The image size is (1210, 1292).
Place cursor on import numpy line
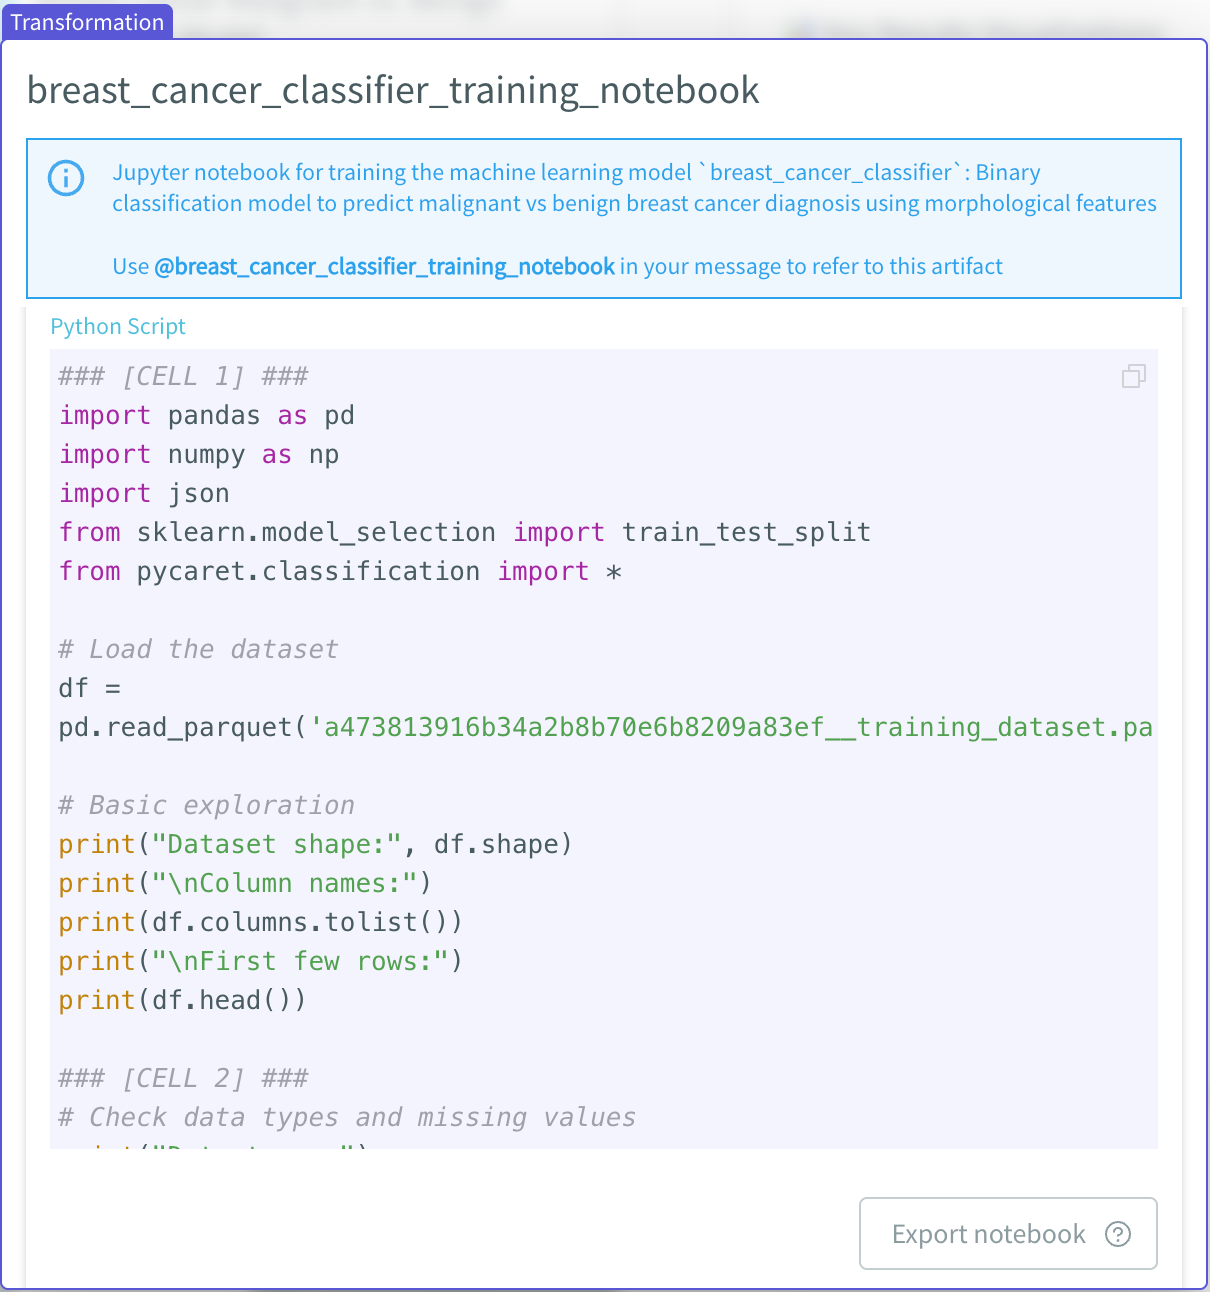pos(198,454)
